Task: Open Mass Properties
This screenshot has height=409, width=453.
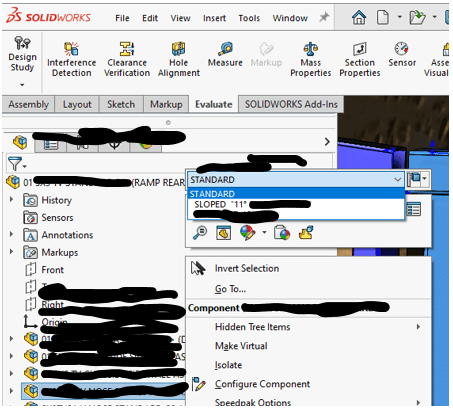Action: tap(311, 59)
